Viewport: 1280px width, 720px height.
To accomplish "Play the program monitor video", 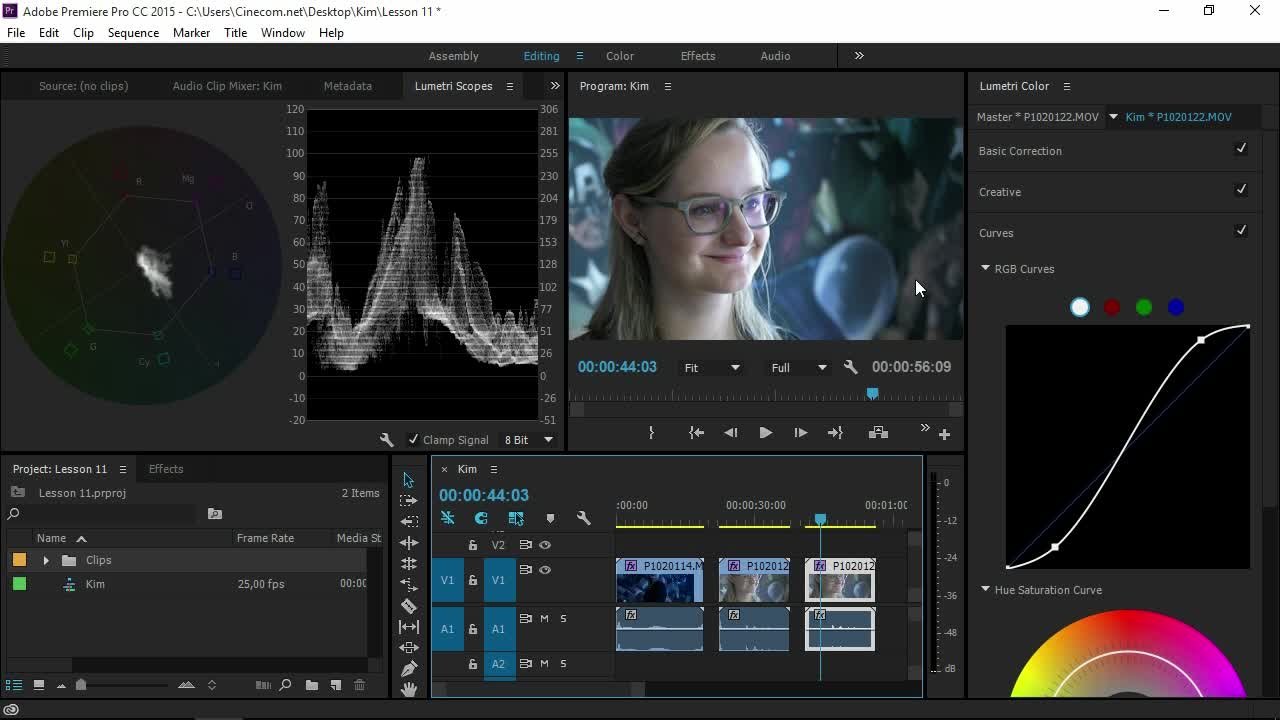I will click(765, 432).
